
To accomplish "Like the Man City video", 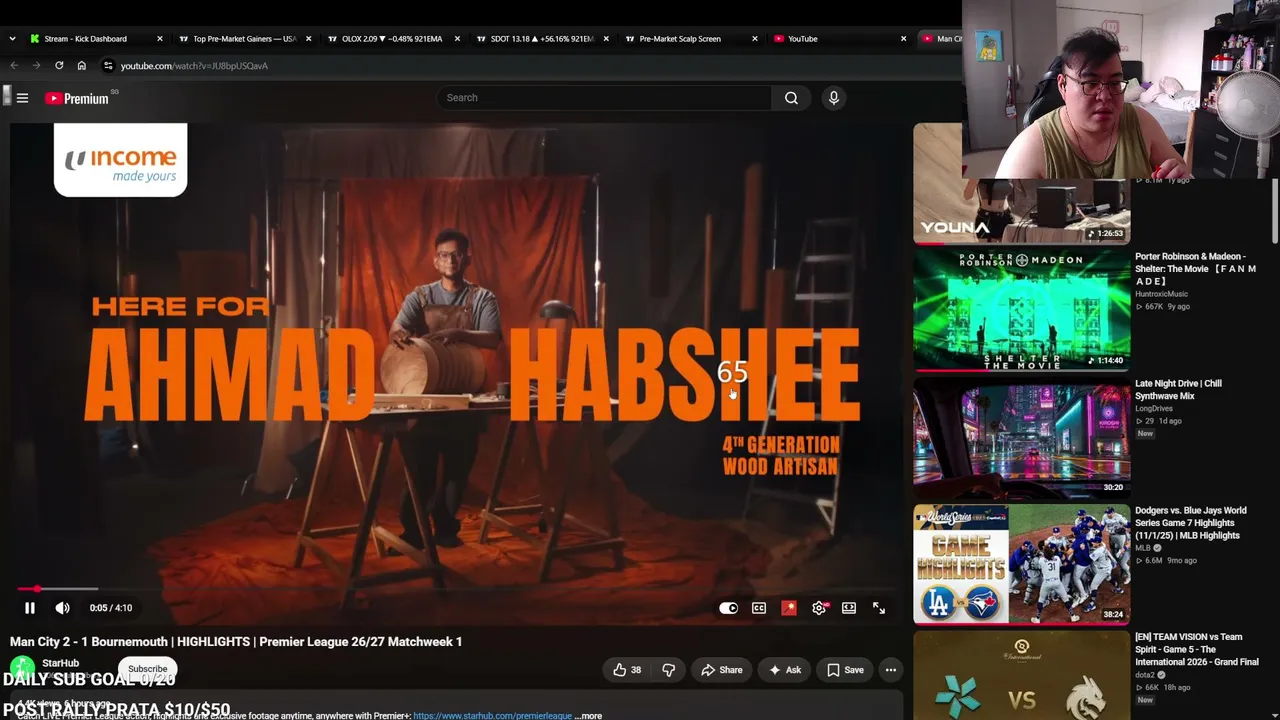I will [x=627, y=670].
